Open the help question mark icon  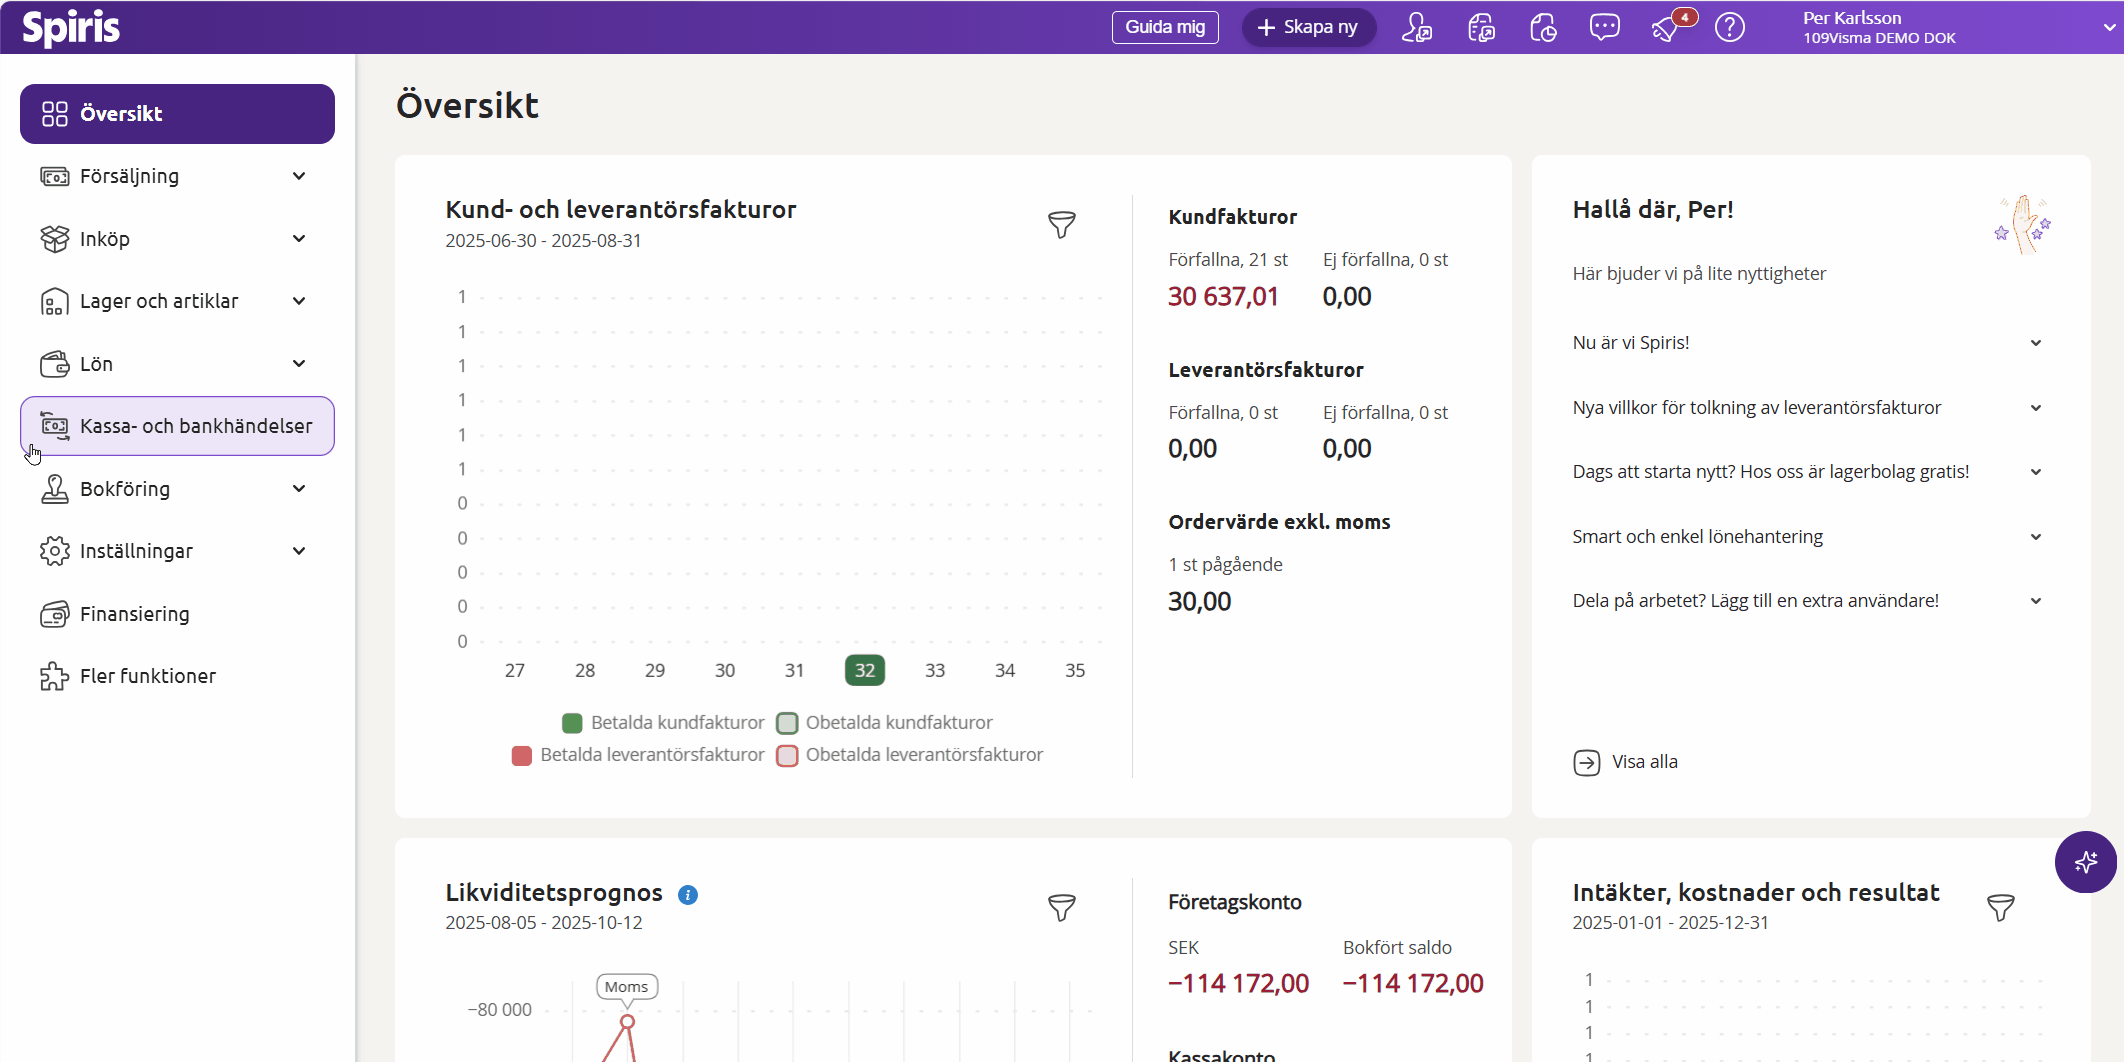pos(1729,28)
